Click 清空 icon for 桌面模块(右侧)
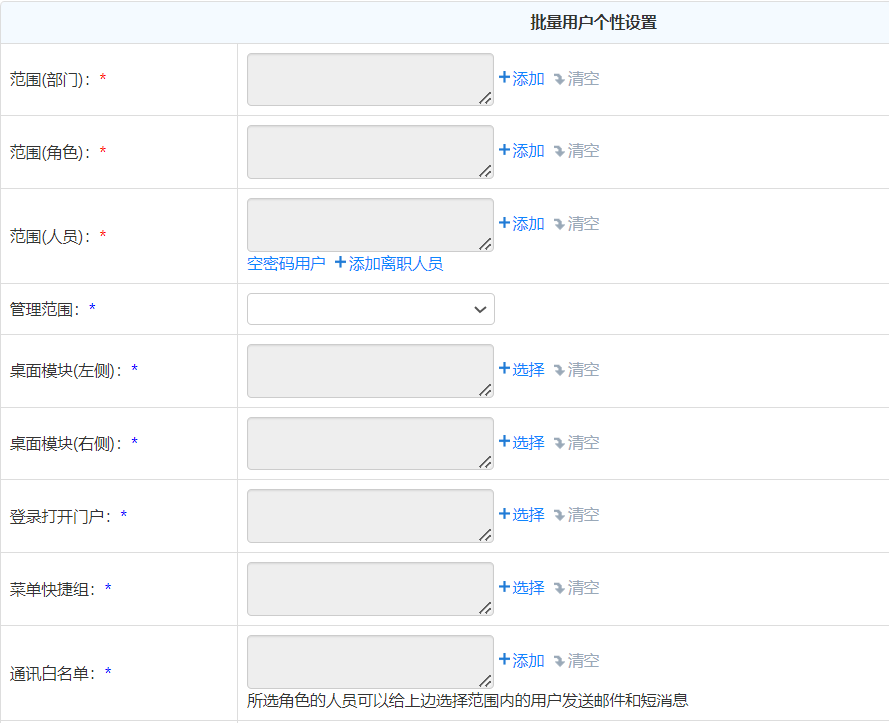 [559, 443]
